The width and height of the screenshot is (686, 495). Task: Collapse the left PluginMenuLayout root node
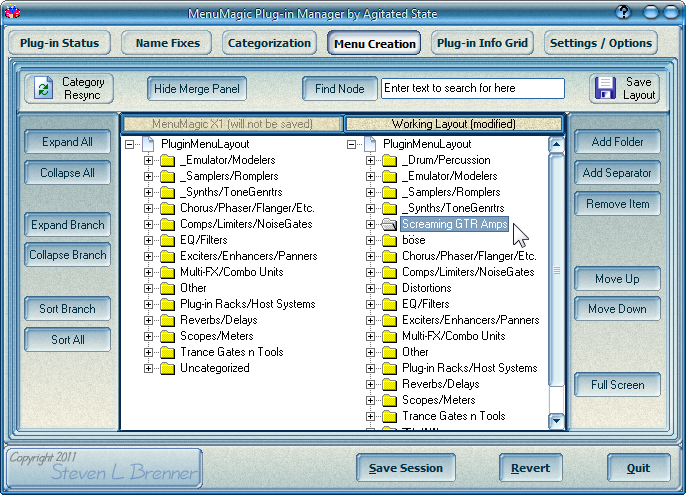click(x=130, y=144)
